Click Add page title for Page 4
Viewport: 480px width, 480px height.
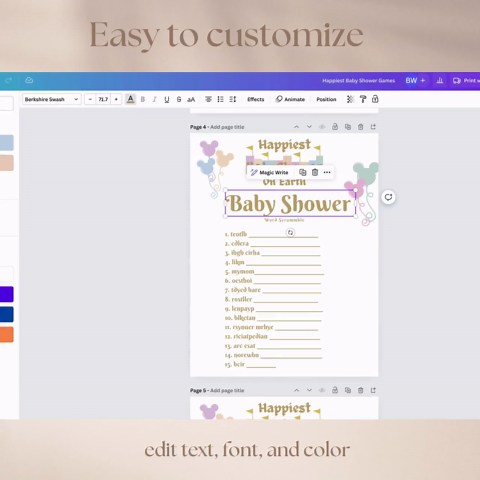(x=227, y=127)
